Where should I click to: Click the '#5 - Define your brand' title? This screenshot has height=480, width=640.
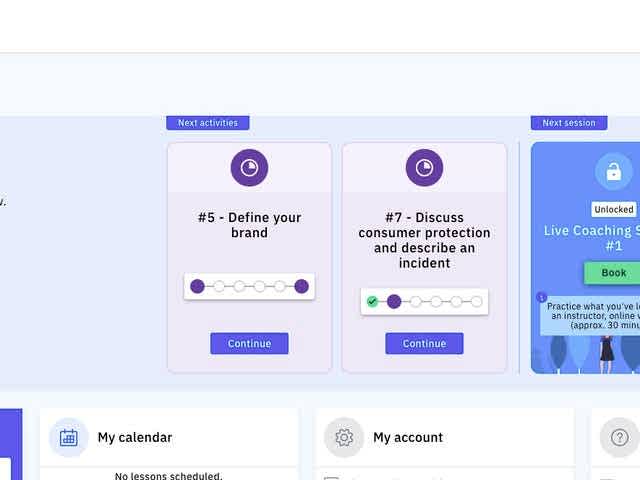click(x=249, y=225)
